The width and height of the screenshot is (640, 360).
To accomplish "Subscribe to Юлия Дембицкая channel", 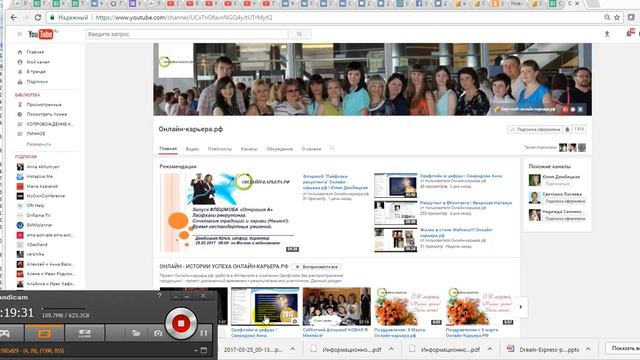I will 558,184.
